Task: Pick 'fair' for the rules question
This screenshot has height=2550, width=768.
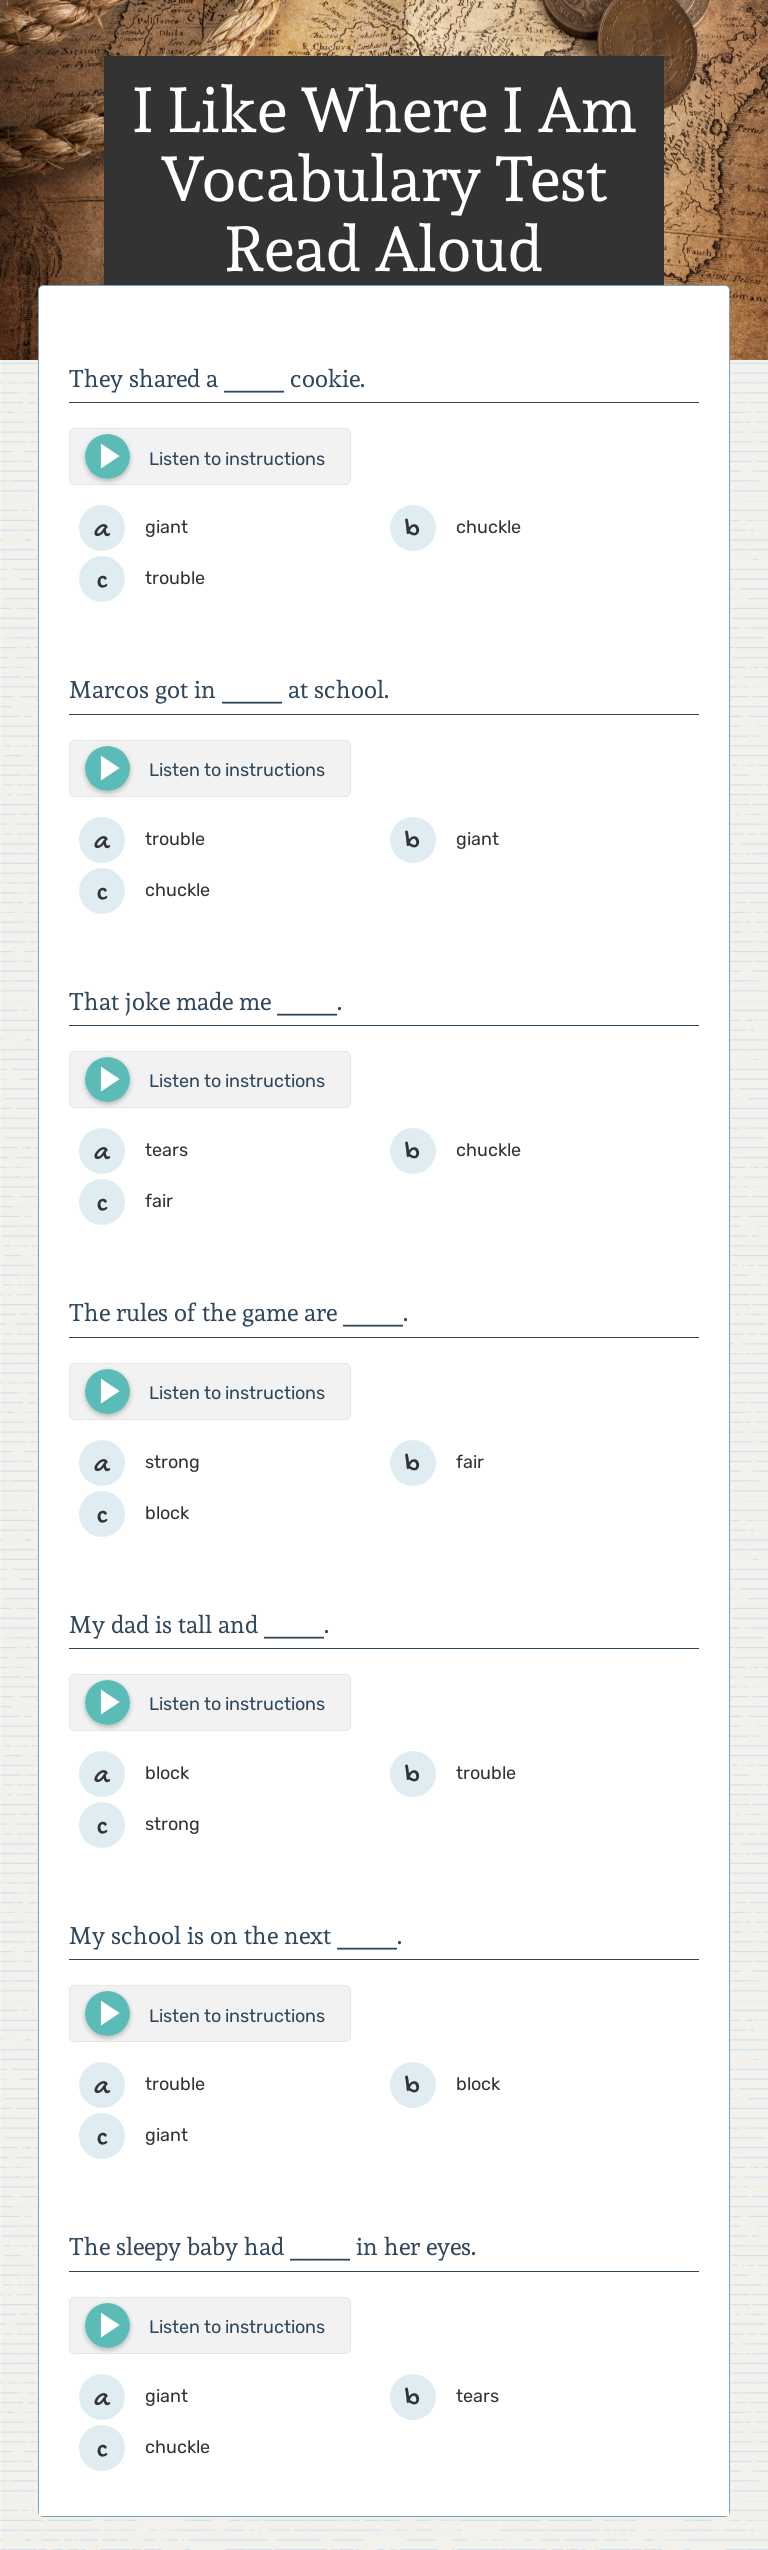Action: [x=470, y=1461]
